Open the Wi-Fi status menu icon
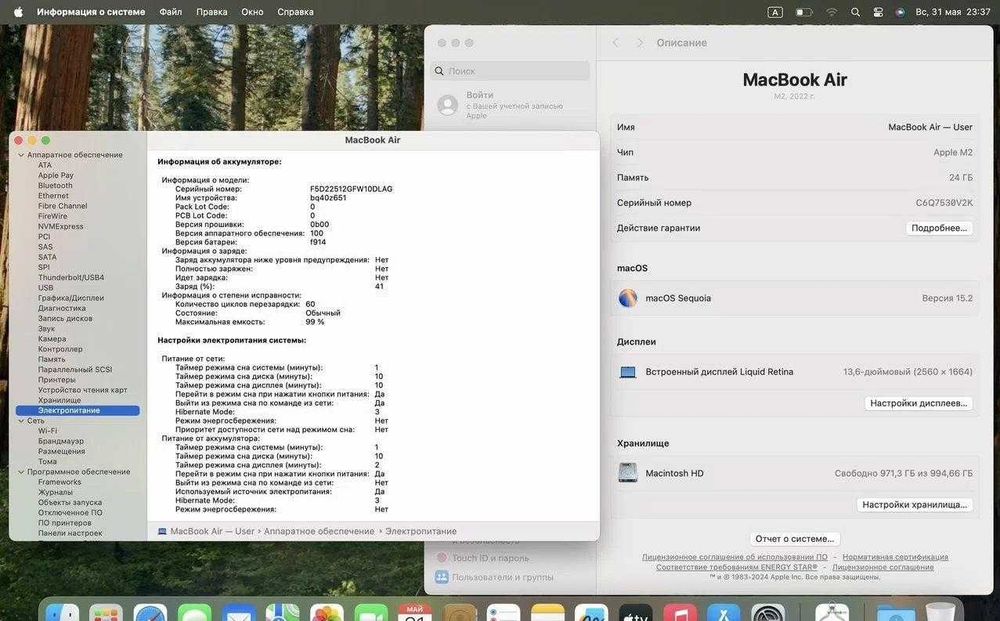Screen dimensions: 1000x621 (x=832, y=12)
